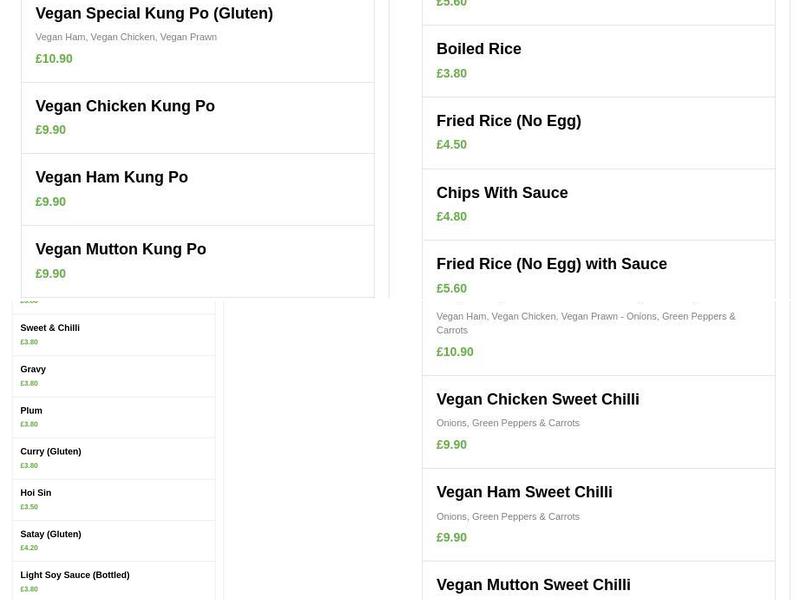Screen dimensions: 800x600
Task: Pick the Sweet & Chilli sauce option
Action: (x=50, y=328)
